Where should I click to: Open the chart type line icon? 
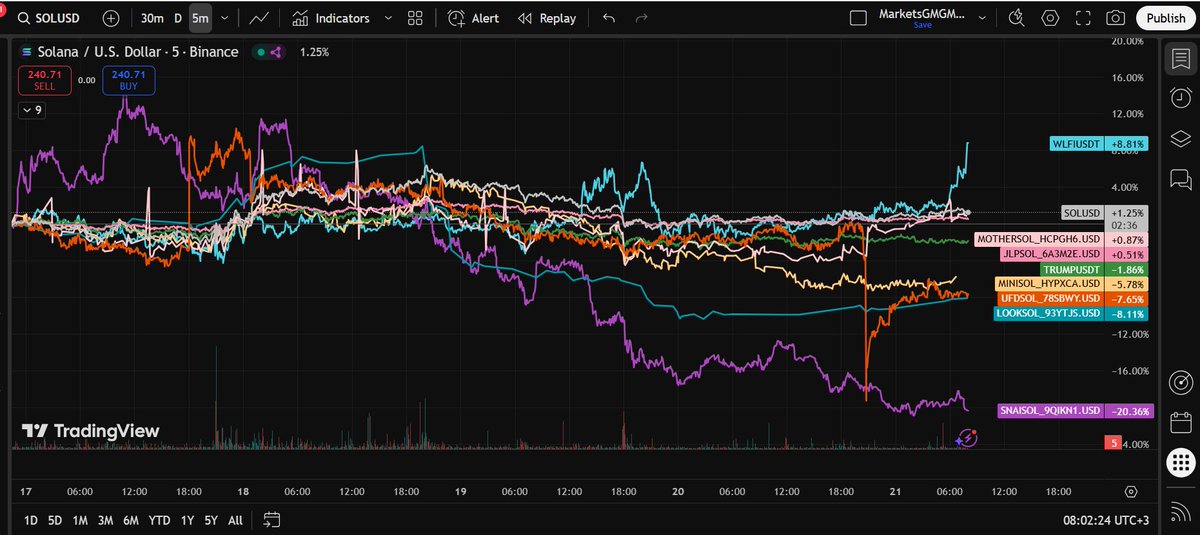pyautogui.click(x=259, y=18)
